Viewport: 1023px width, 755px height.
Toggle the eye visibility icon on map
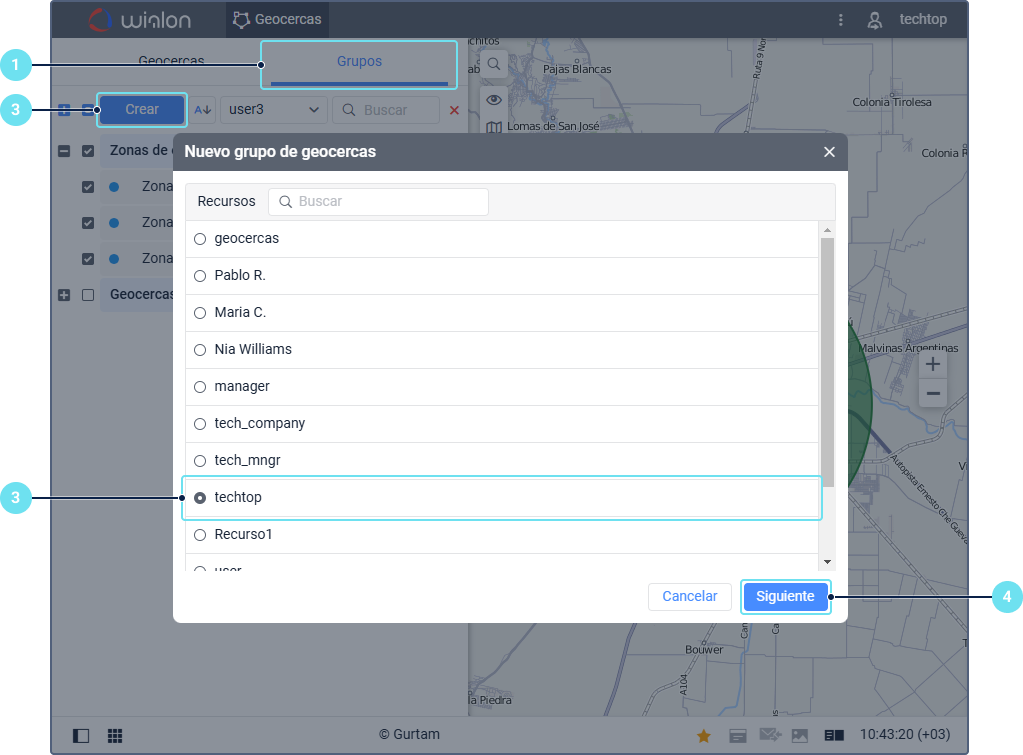(x=494, y=100)
